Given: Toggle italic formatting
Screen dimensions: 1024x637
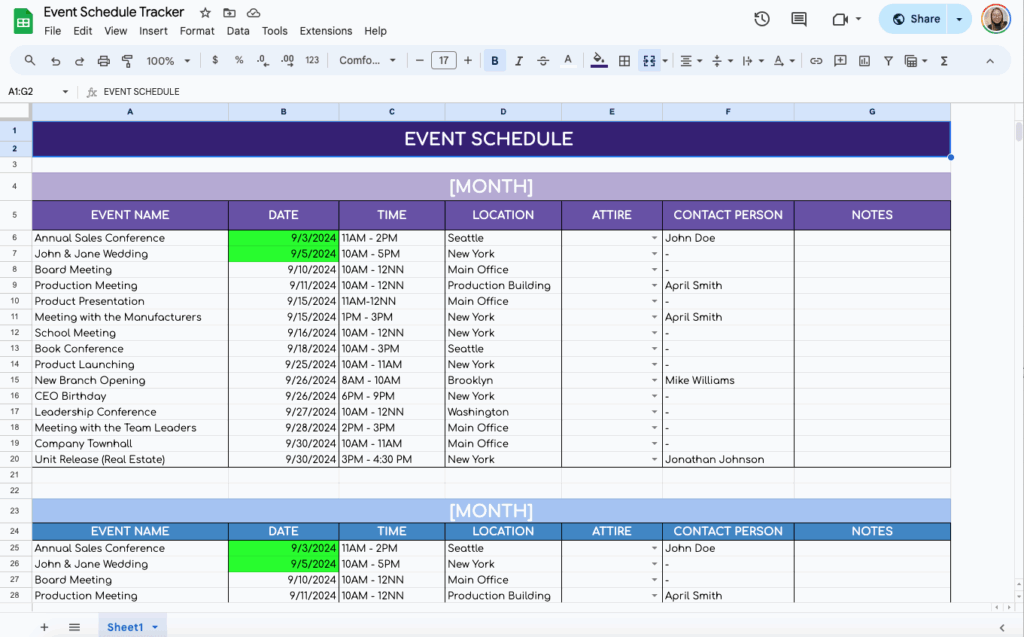Looking at the screenshot, I should (518, 60).
